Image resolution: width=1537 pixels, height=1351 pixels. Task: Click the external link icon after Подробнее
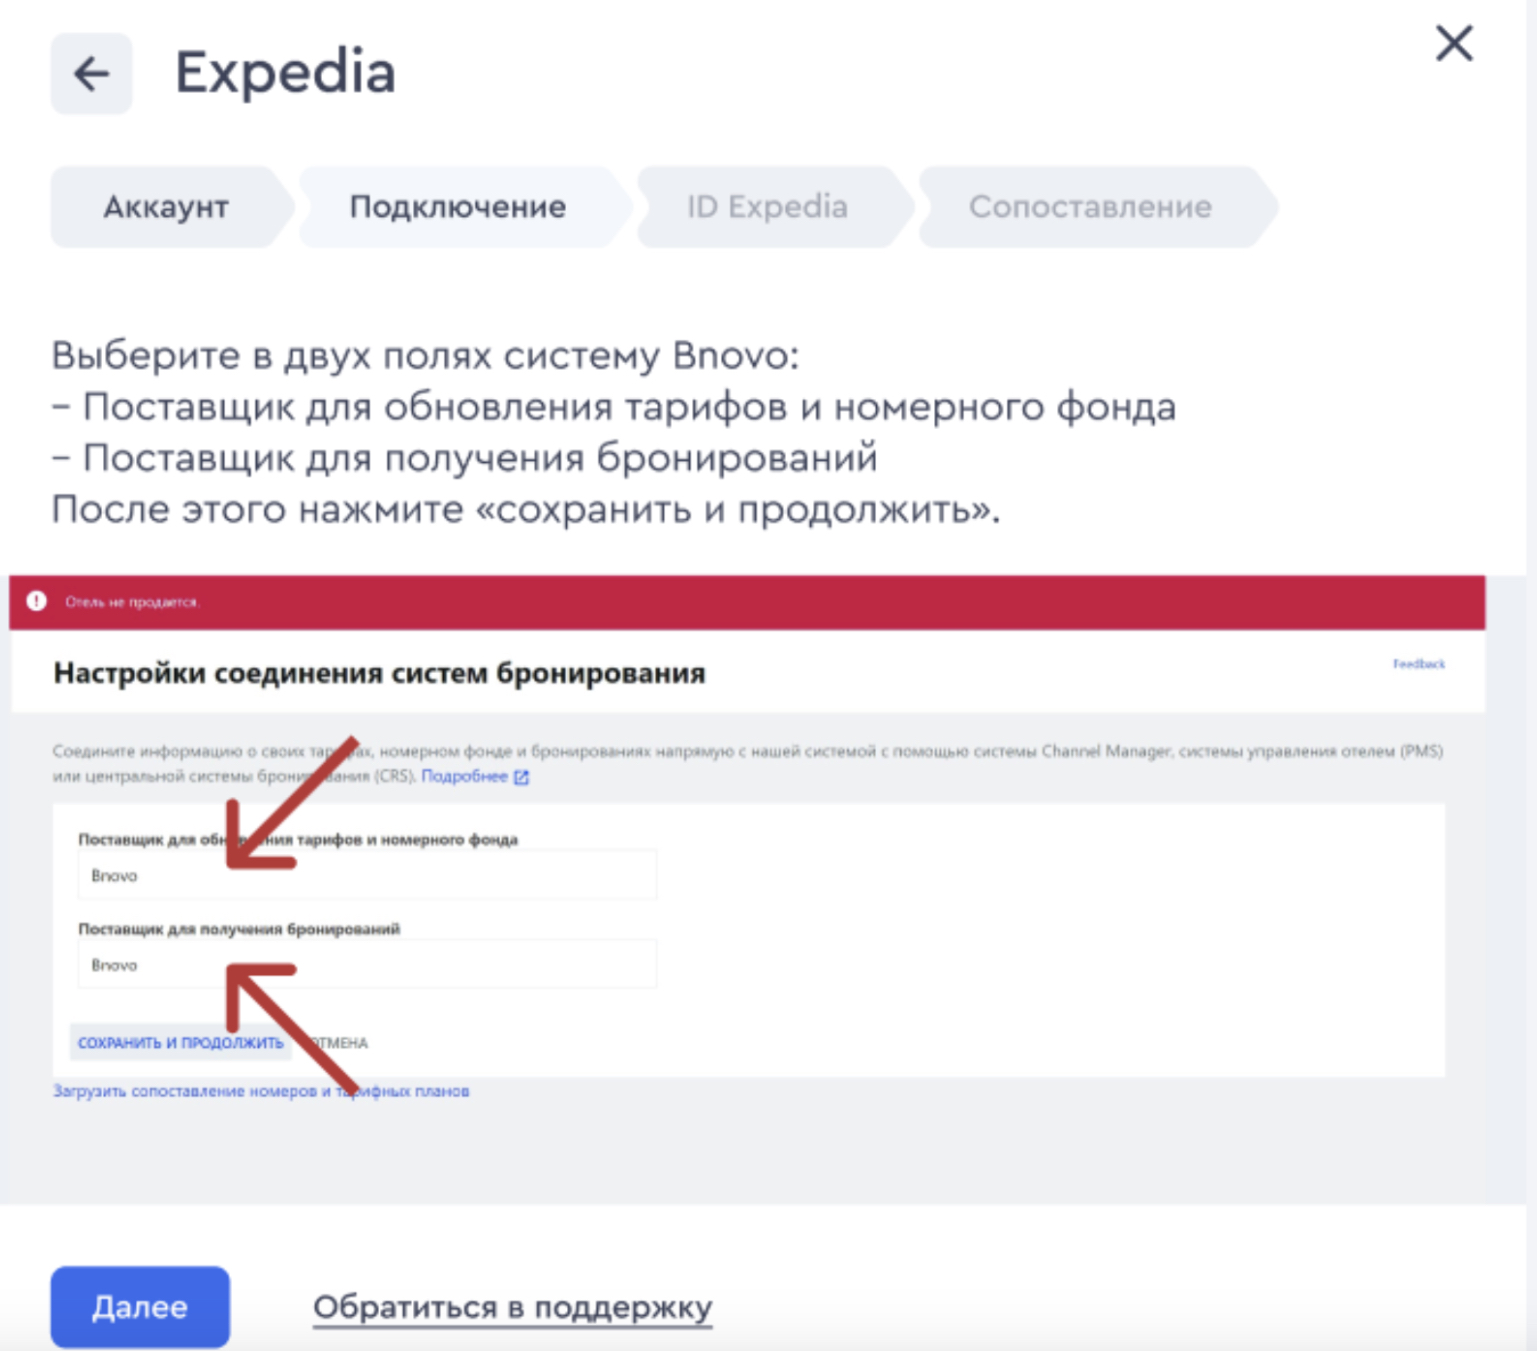[521, 777]
